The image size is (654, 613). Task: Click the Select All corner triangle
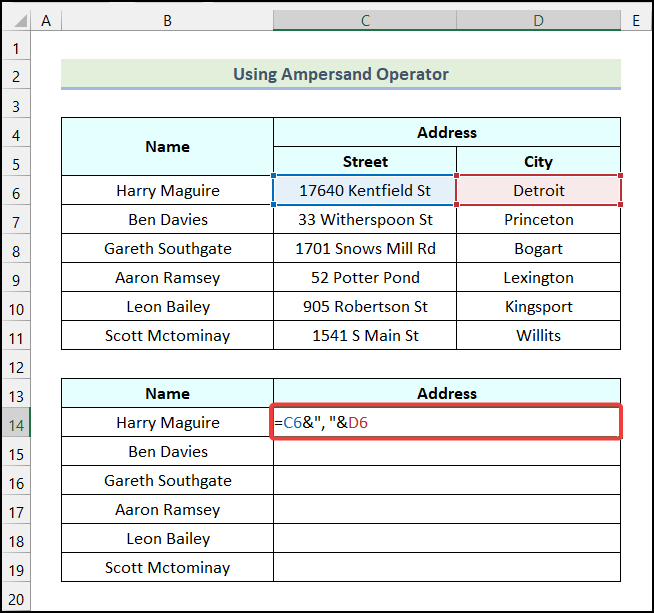[x=21, y=20]
